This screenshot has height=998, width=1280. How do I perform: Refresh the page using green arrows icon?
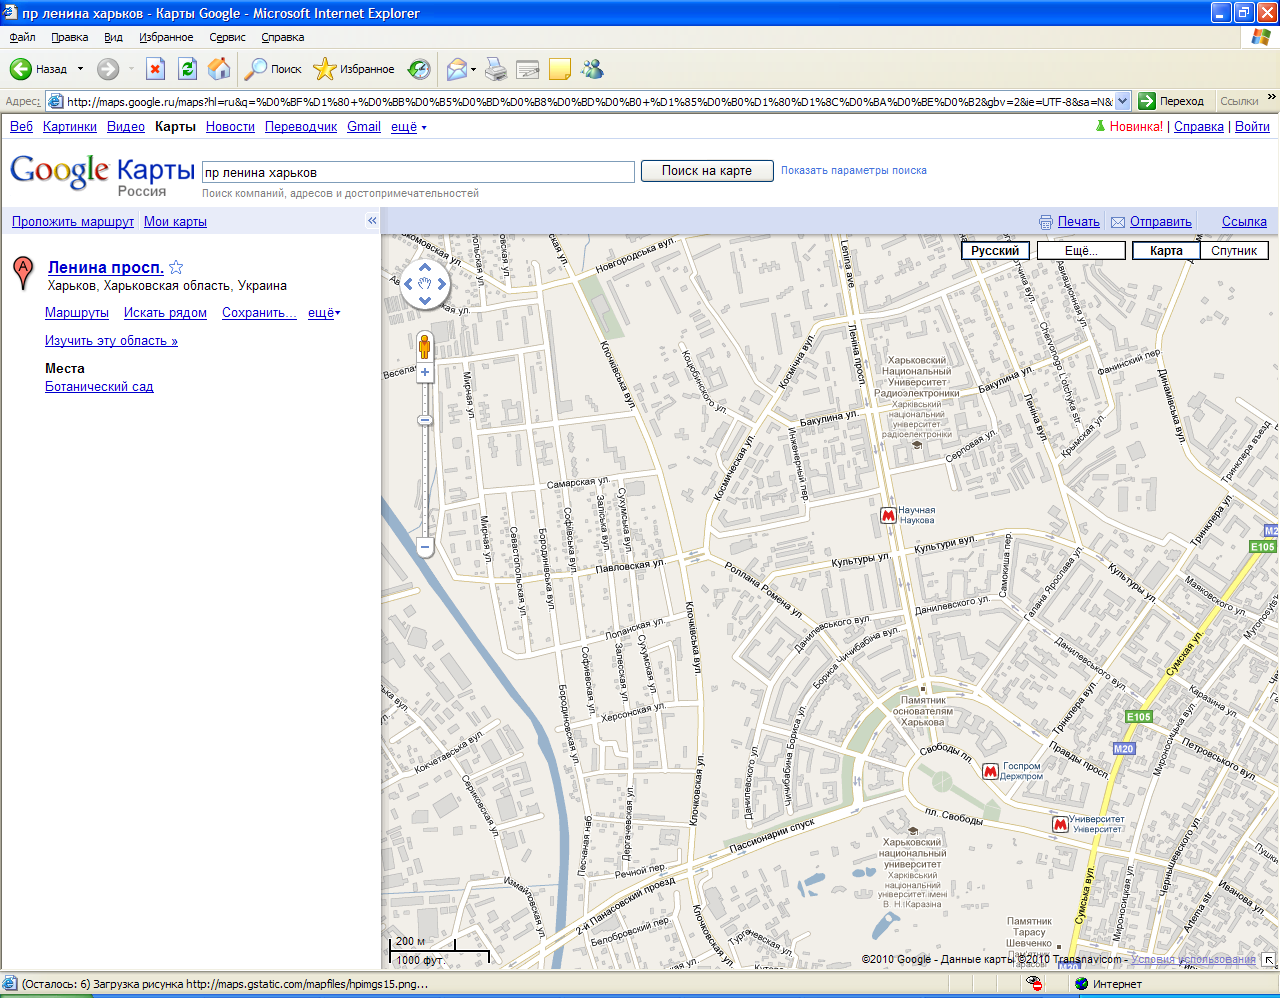[187, 69]
